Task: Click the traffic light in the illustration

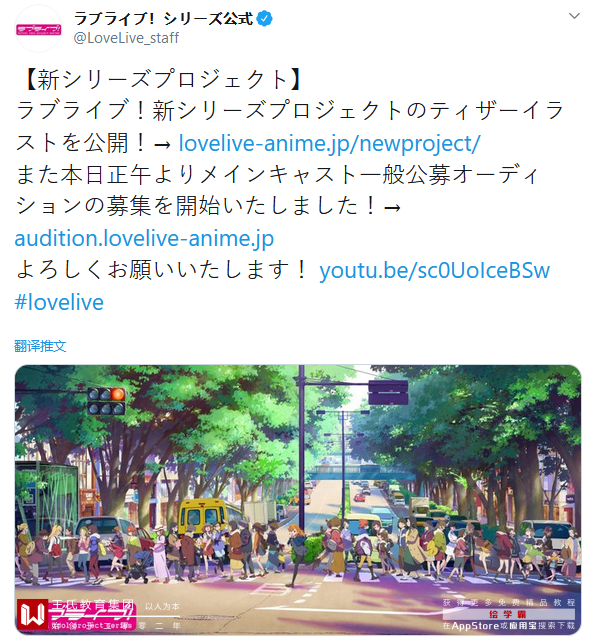Action: [106, 401]
